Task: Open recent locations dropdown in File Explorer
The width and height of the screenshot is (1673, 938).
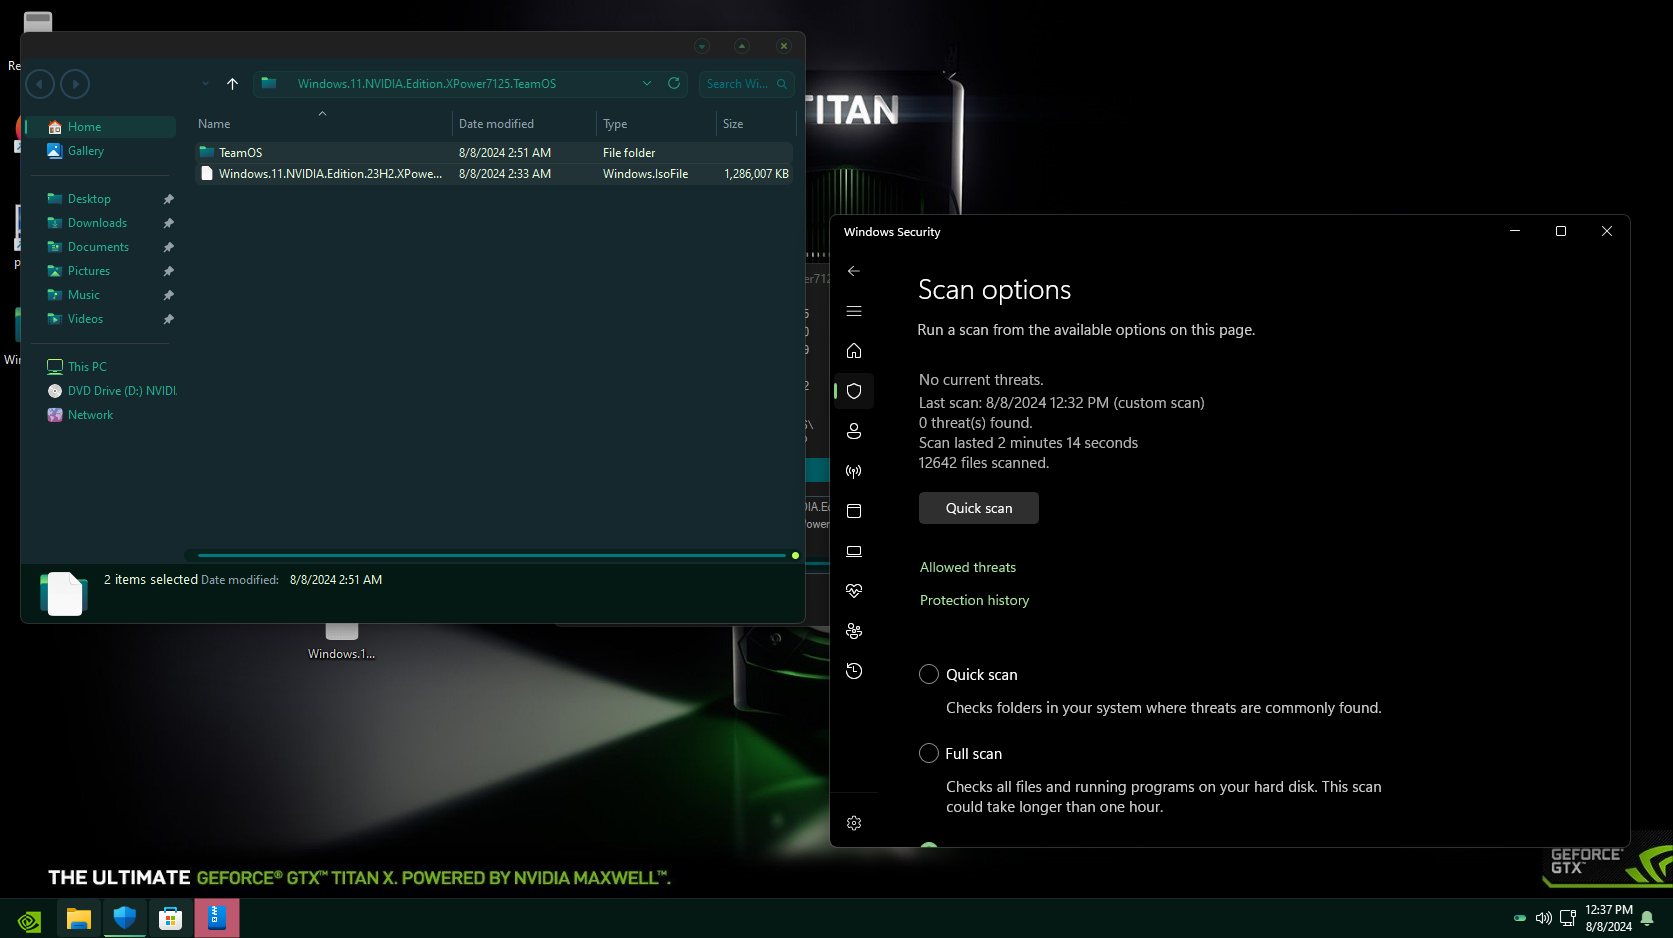Action: (x=205, y=84)
